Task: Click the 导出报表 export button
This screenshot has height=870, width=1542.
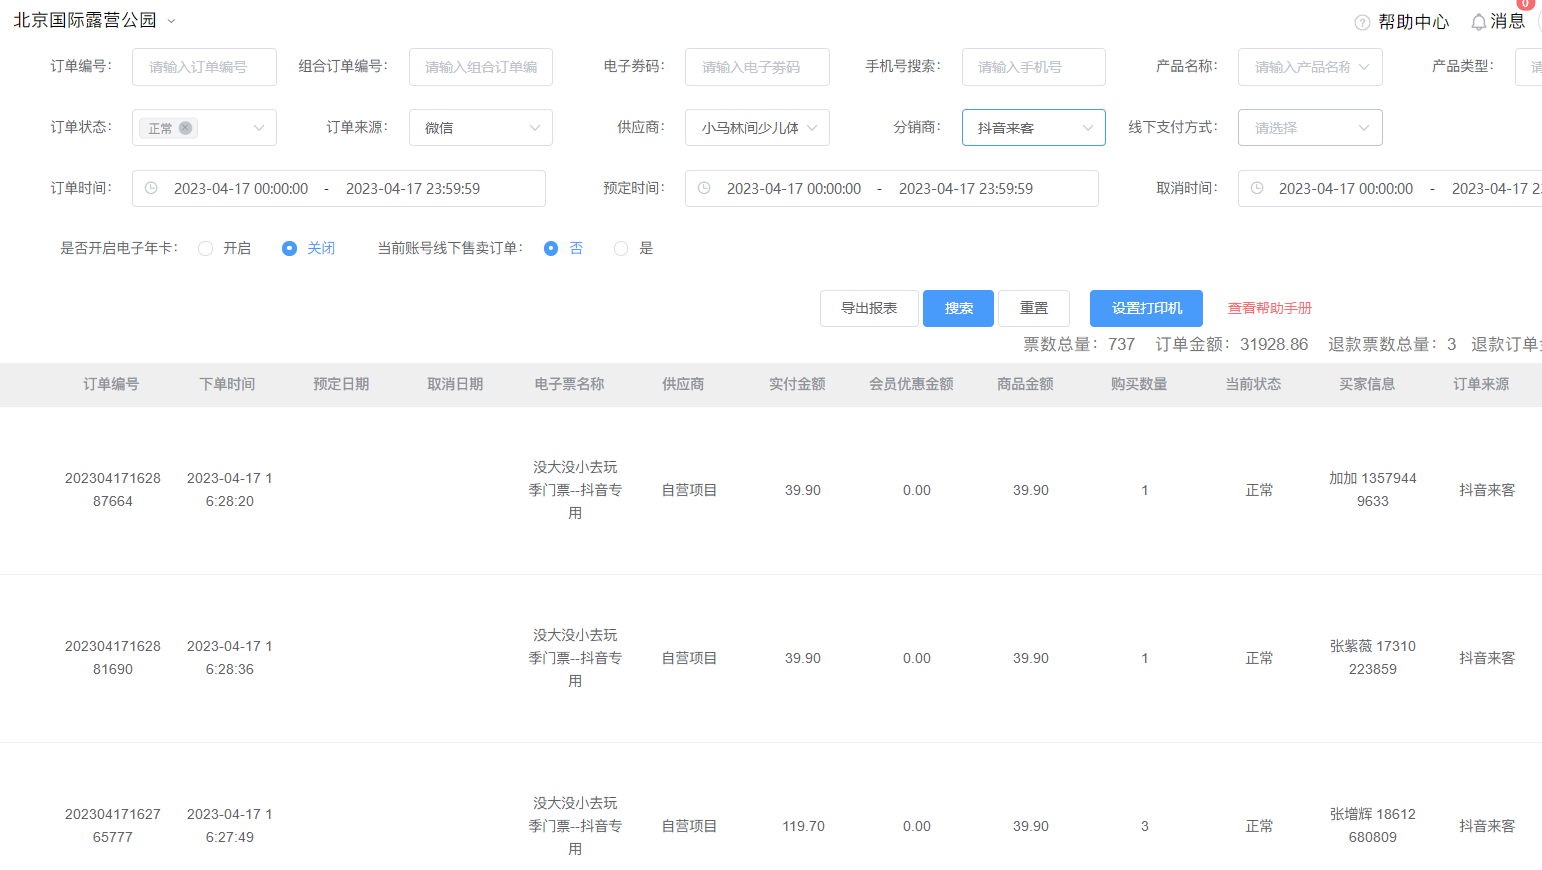Action: 869,308
